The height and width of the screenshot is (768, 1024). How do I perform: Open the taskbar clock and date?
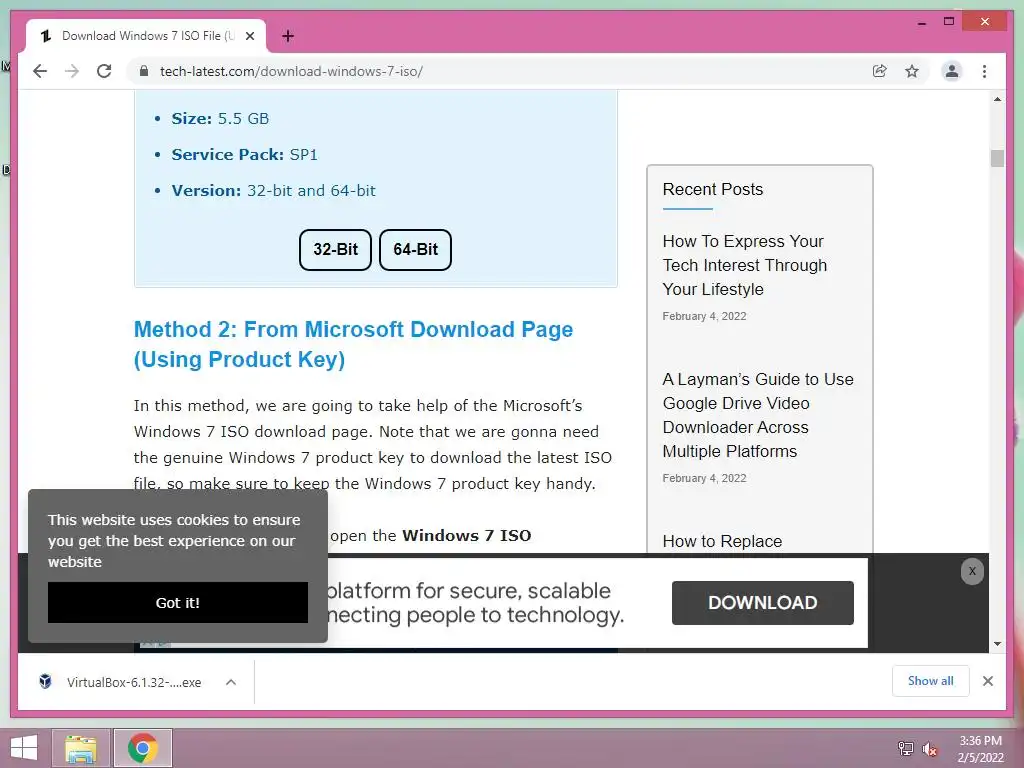tap(980, 749)
